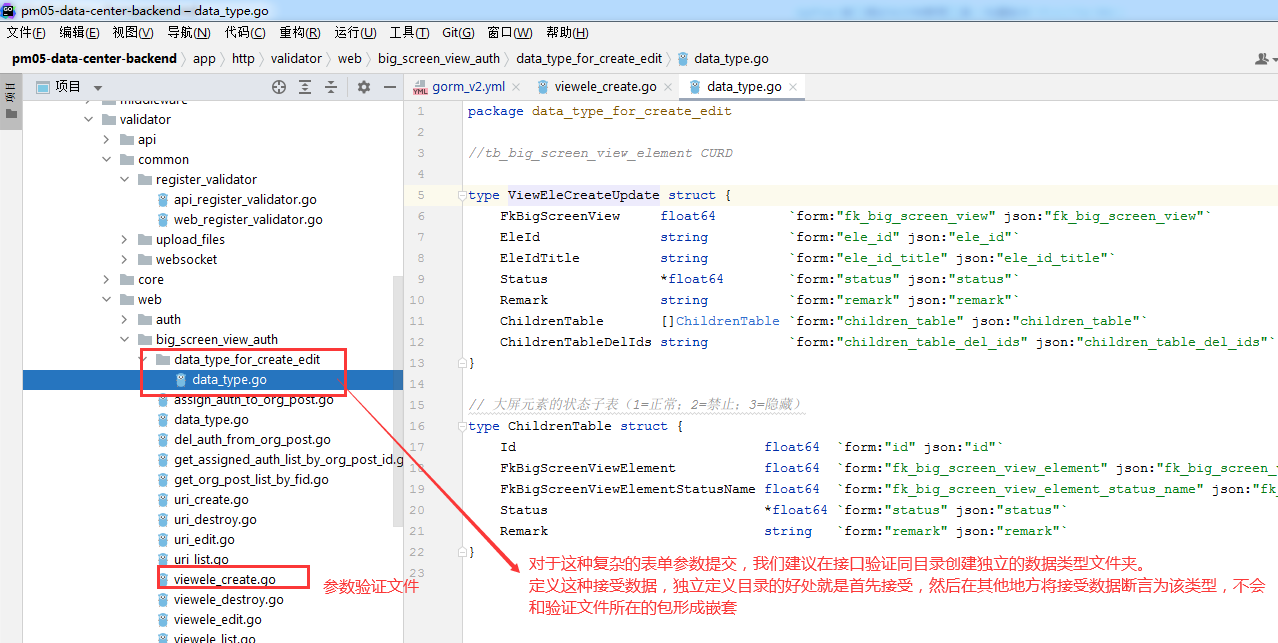The width and height of the screenshot is (1278, 643).
Task: Fold the ViewEleCreateUpdate struct at line 5
Action: tap(461, 195)
